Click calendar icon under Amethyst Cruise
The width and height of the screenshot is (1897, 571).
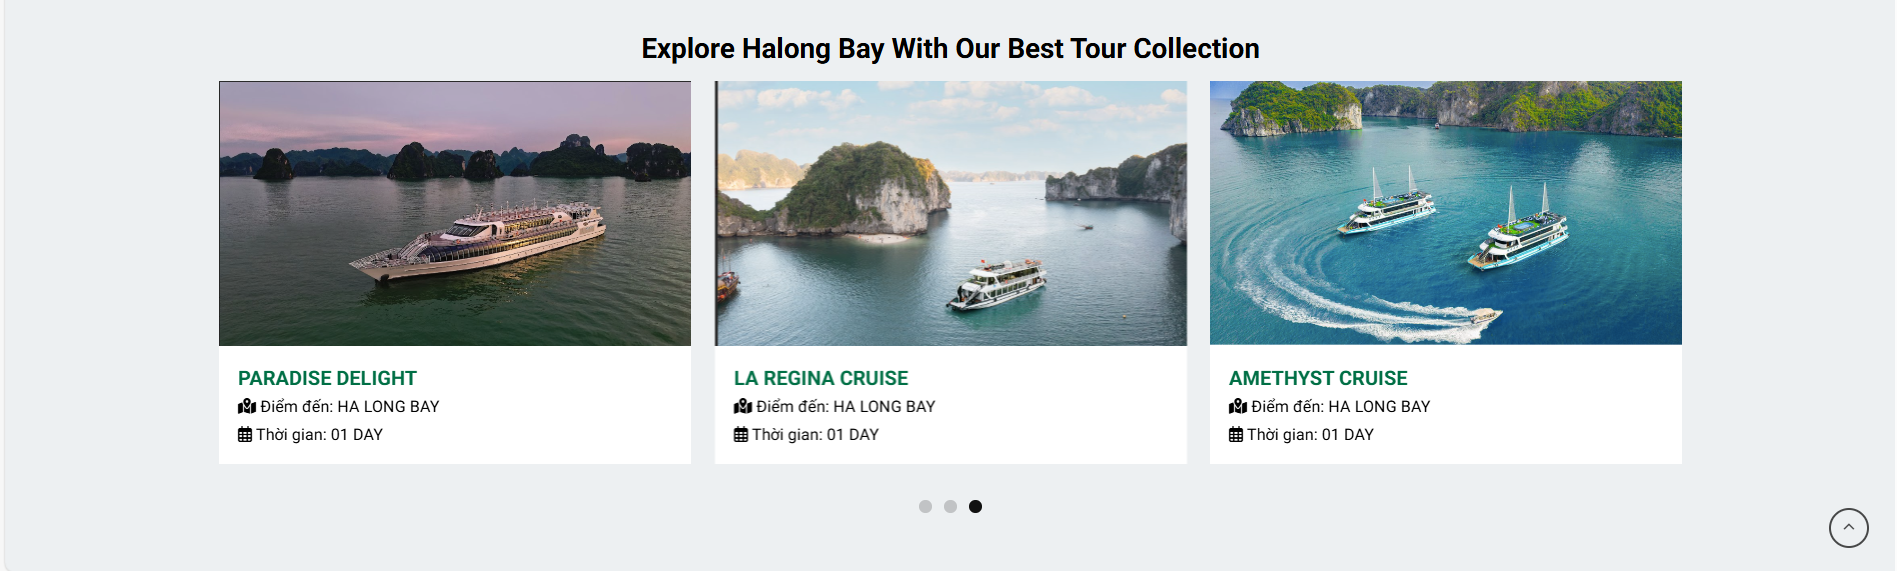tap(1236, 434)
